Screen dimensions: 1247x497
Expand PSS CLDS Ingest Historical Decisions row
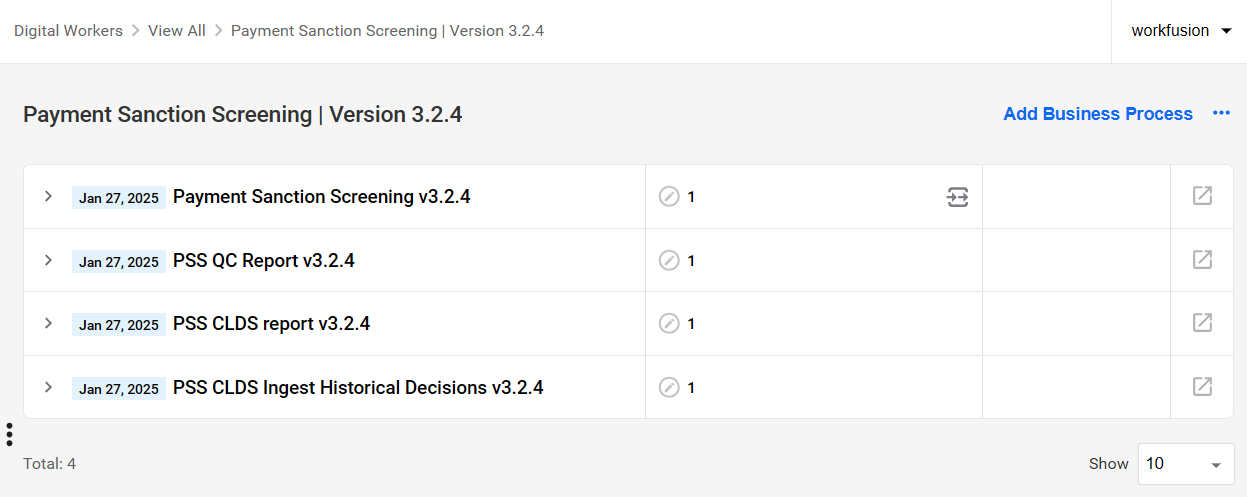[48, 387]
